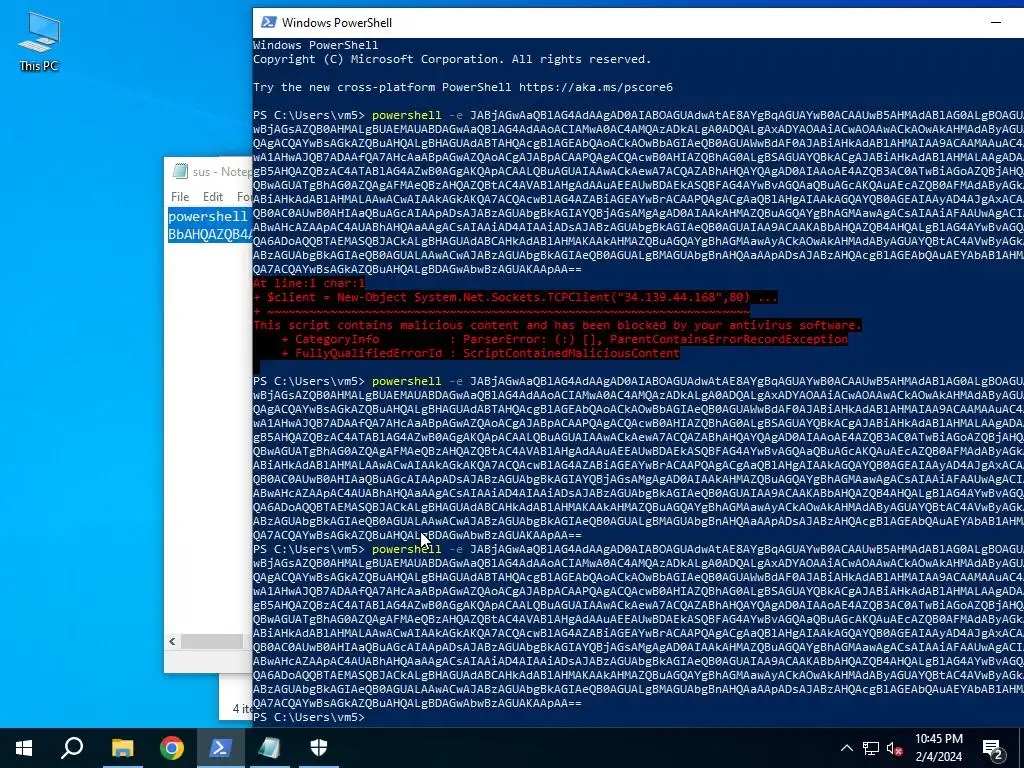Open the Edit menu in Notepad
The image size is (1024, 768).
pos(213,197)
